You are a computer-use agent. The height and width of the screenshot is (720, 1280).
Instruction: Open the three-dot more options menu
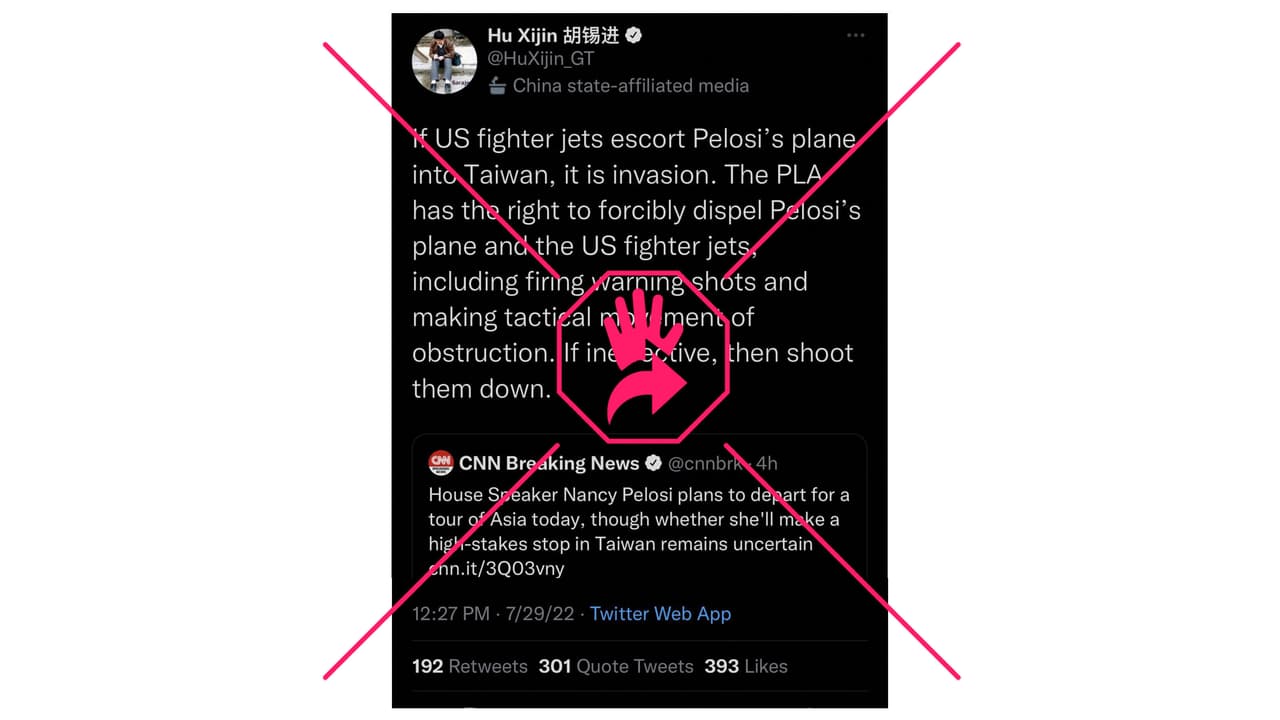855,35
